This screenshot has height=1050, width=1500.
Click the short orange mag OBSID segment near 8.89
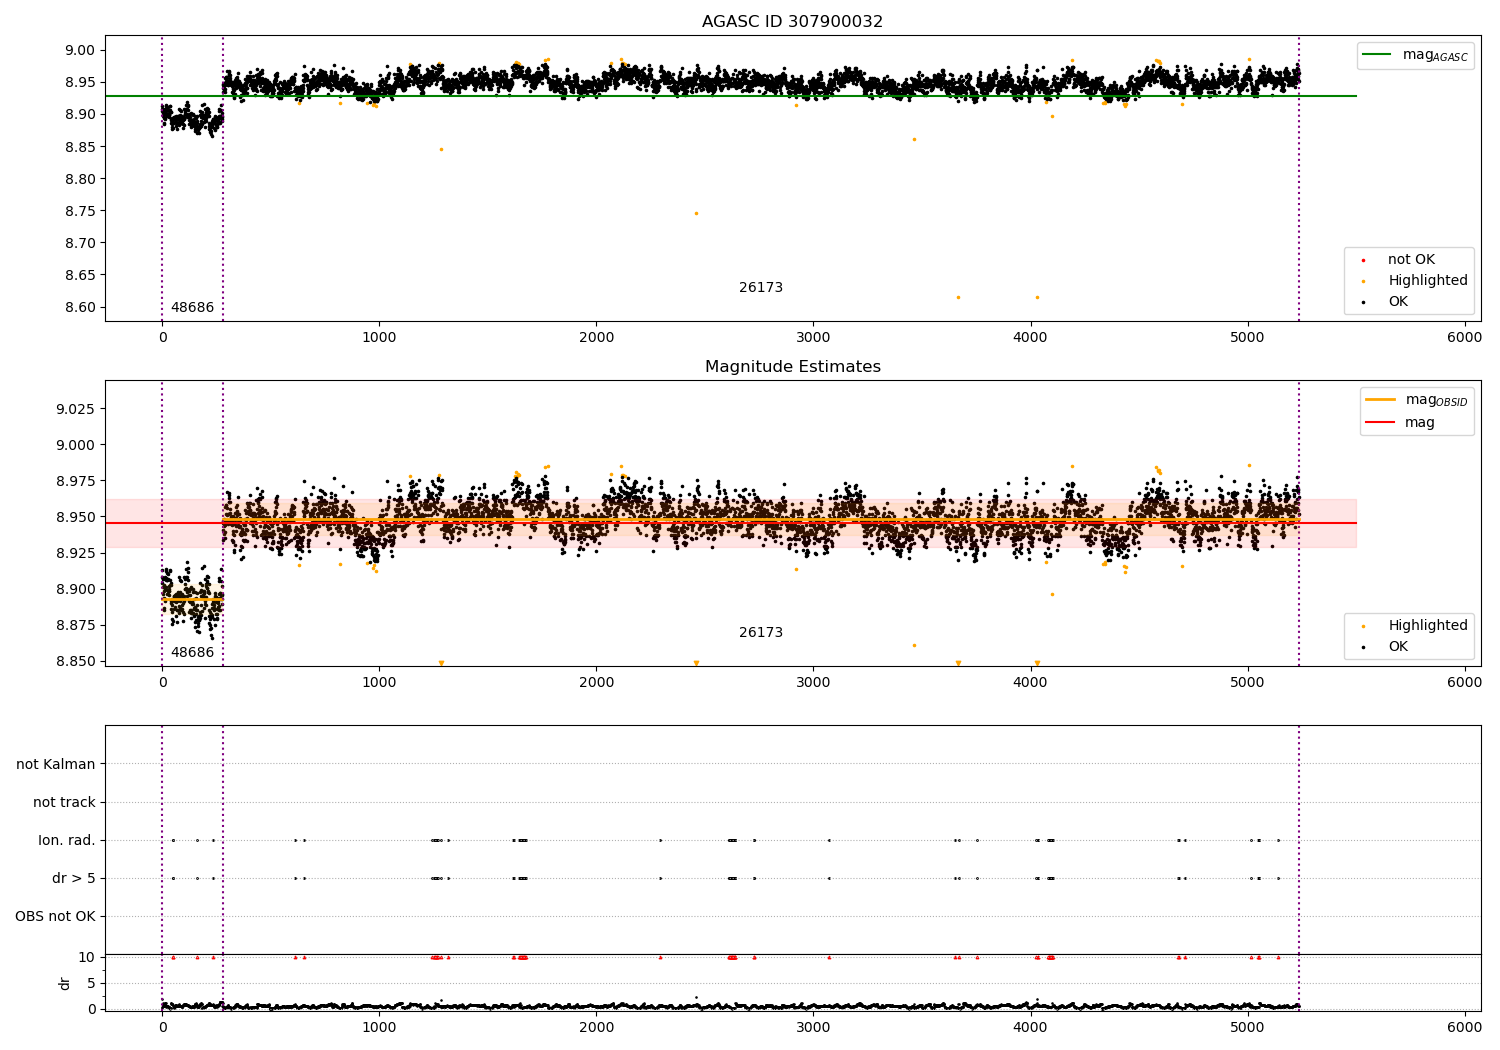[192, 600]
